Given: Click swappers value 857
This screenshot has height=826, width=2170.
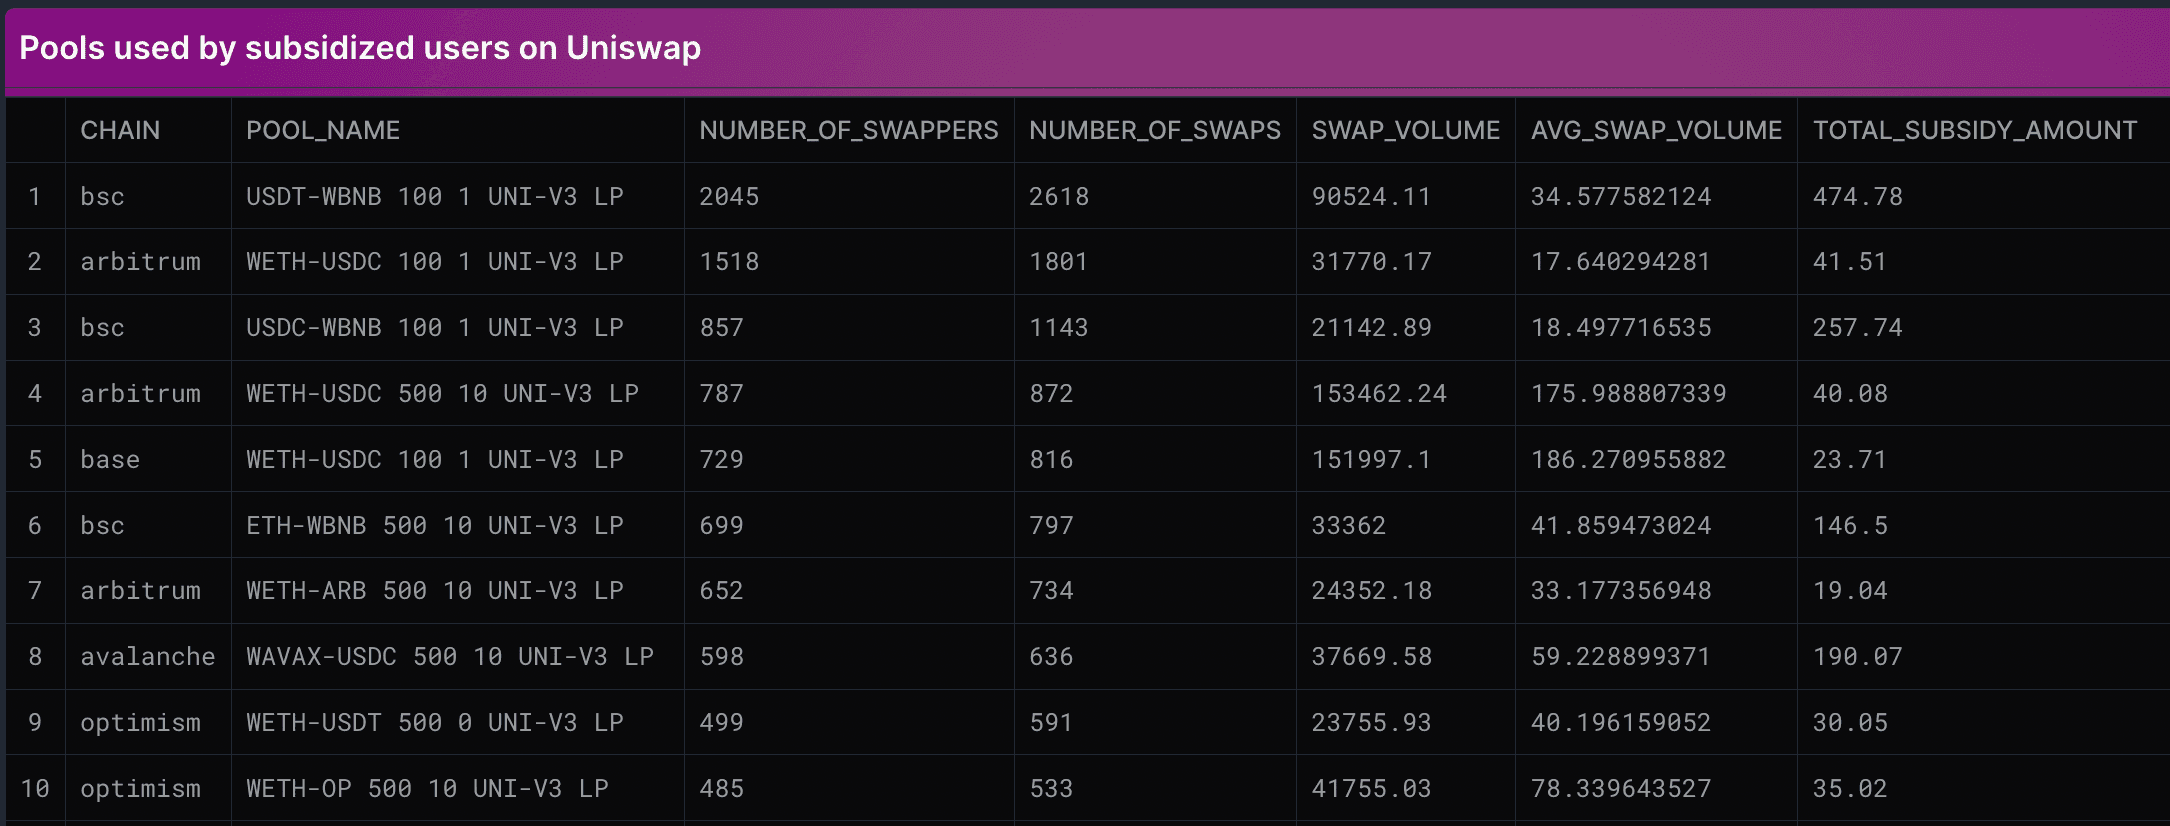Looking at the screenshot, I should (721, 327).
